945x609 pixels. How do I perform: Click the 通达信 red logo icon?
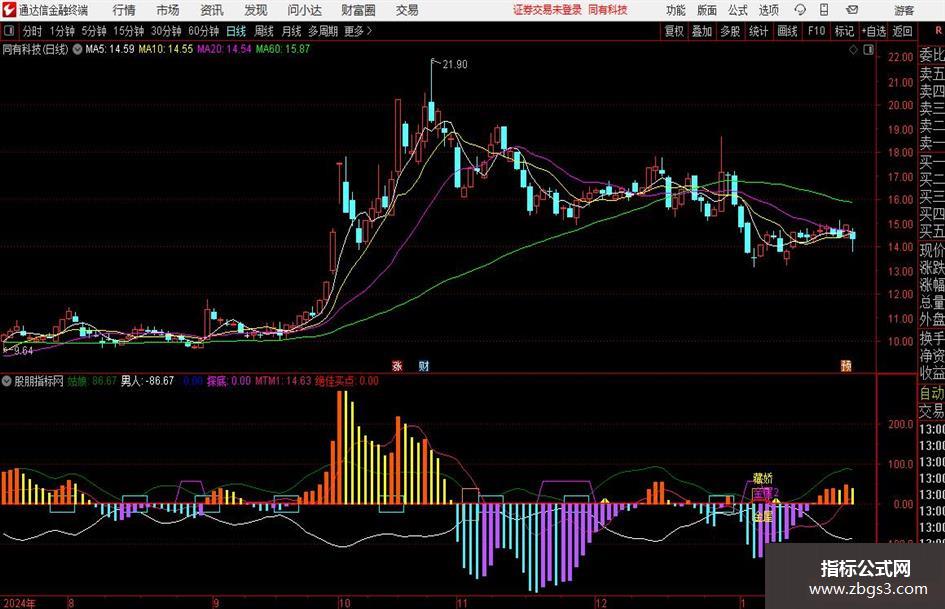pyautogui.click(x=9, y=10)
